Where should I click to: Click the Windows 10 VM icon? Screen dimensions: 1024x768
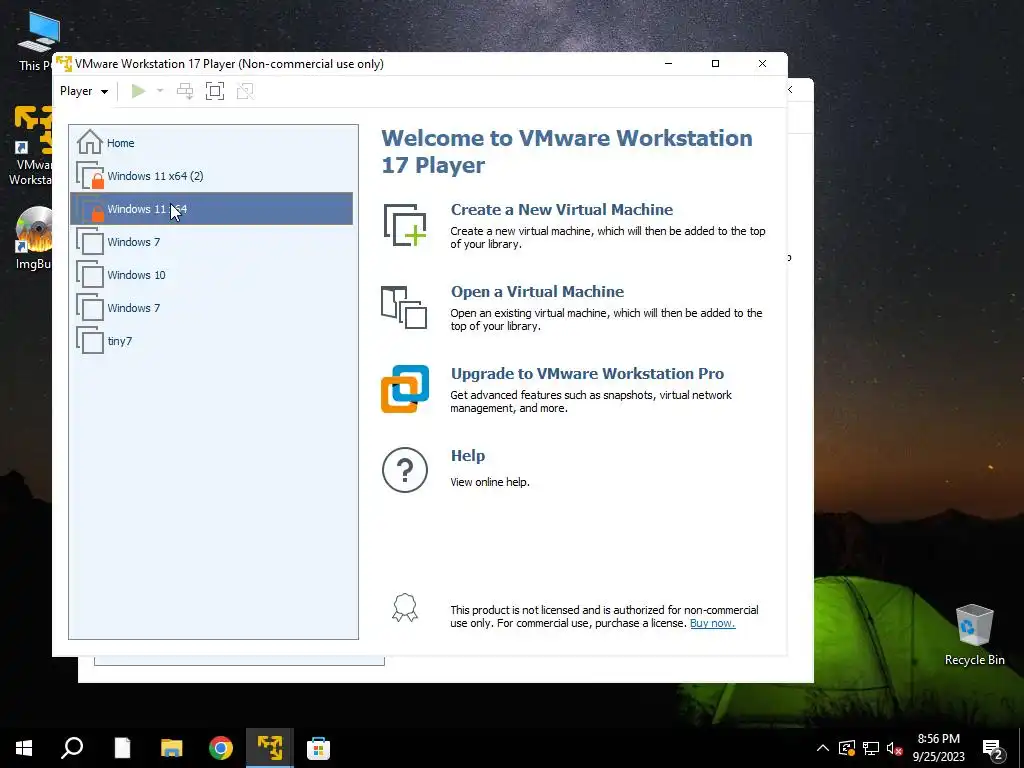pyautogui.click(x=89, y=274)
